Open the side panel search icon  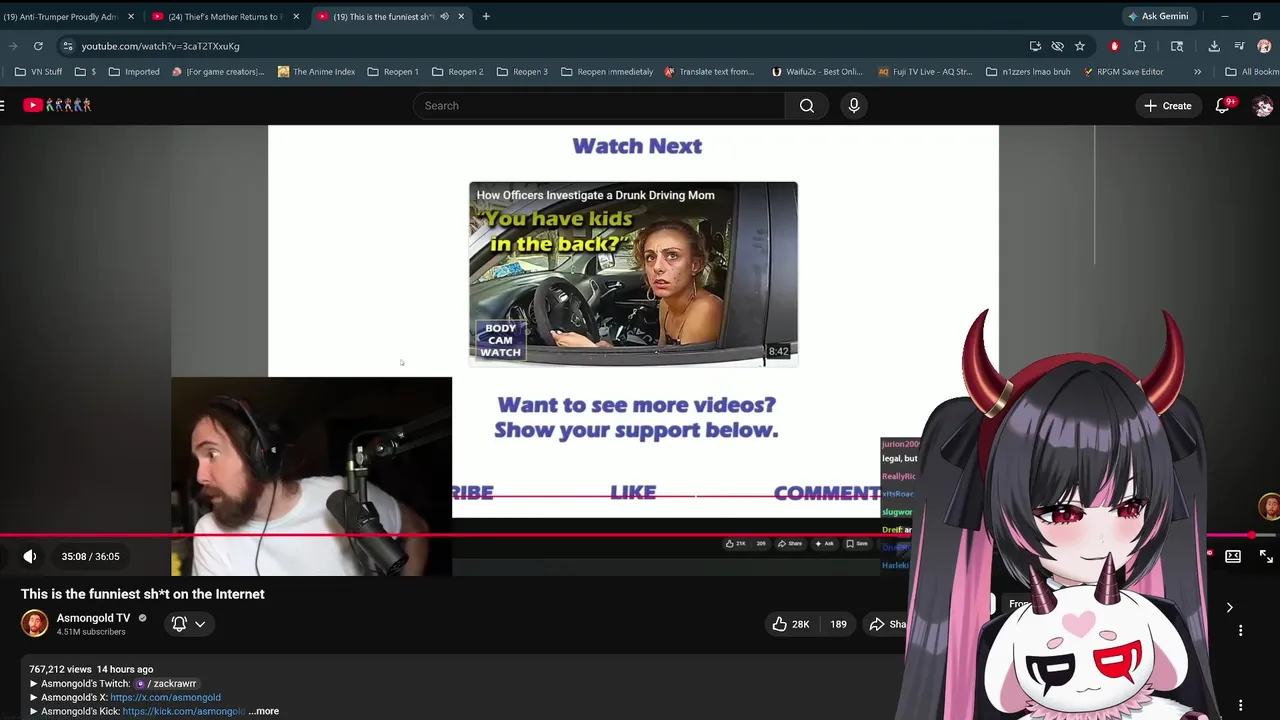1177,46
